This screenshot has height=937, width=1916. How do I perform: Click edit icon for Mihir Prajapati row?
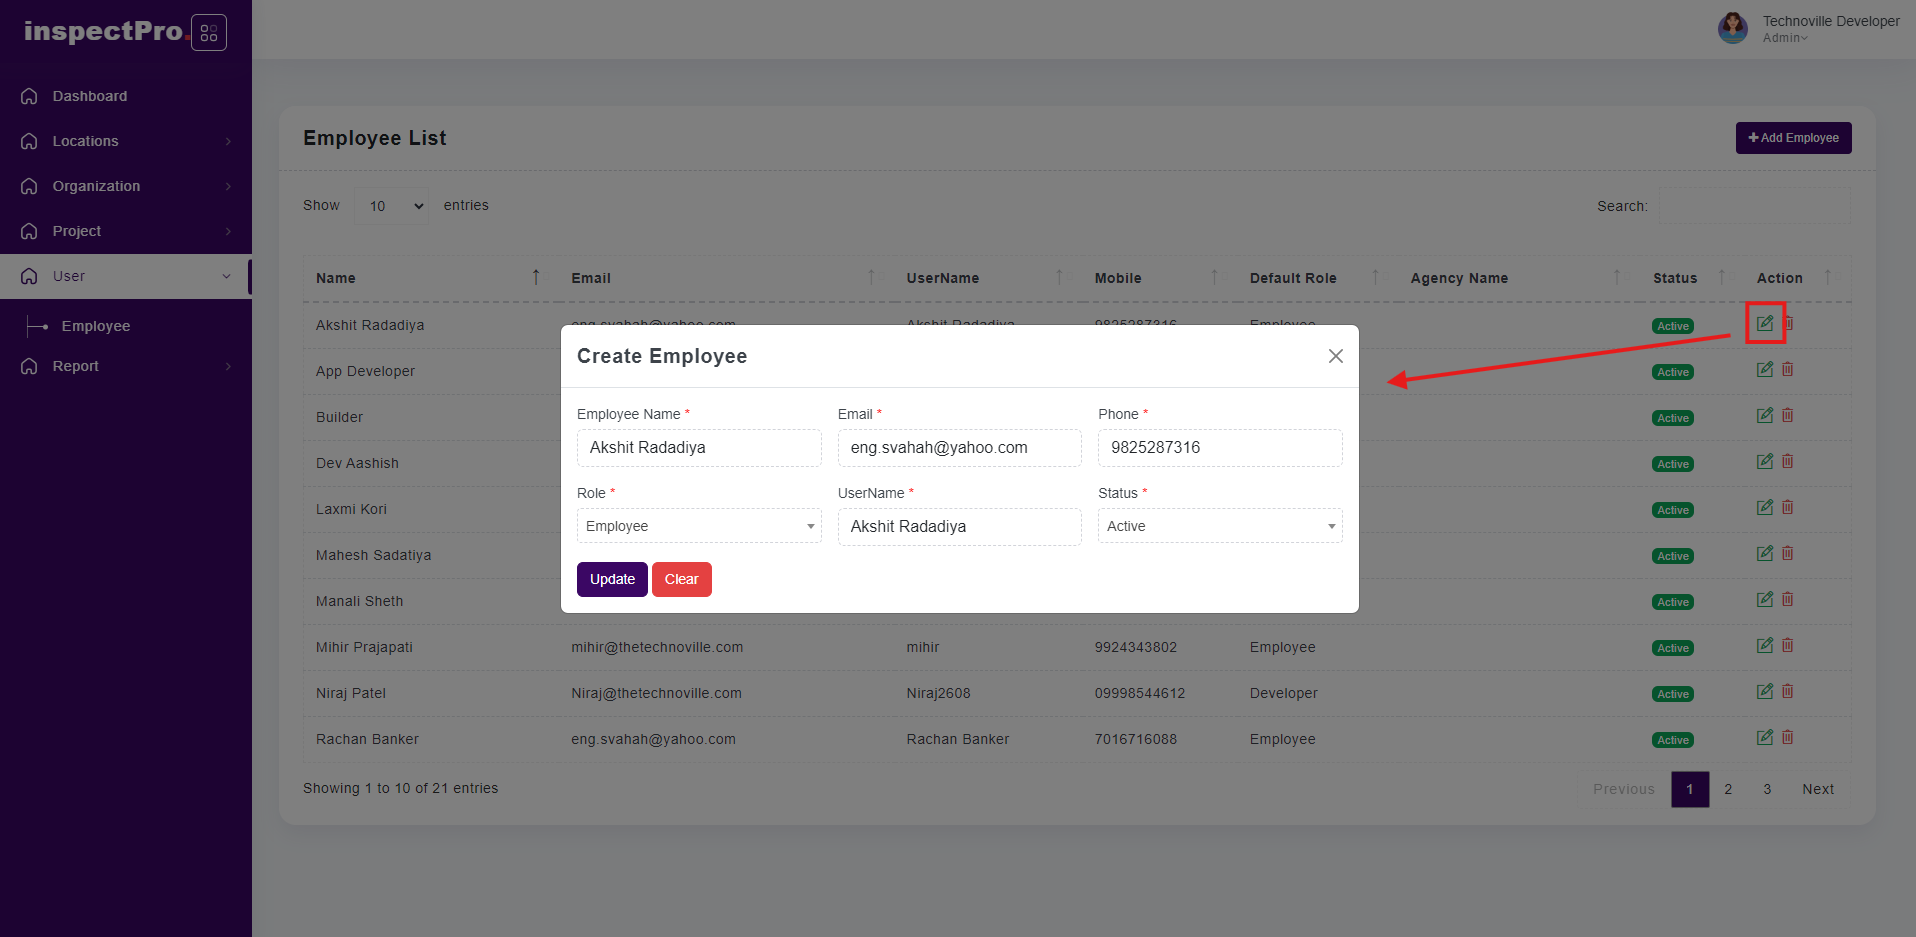pyautogui.click(x=1765, y=646)
